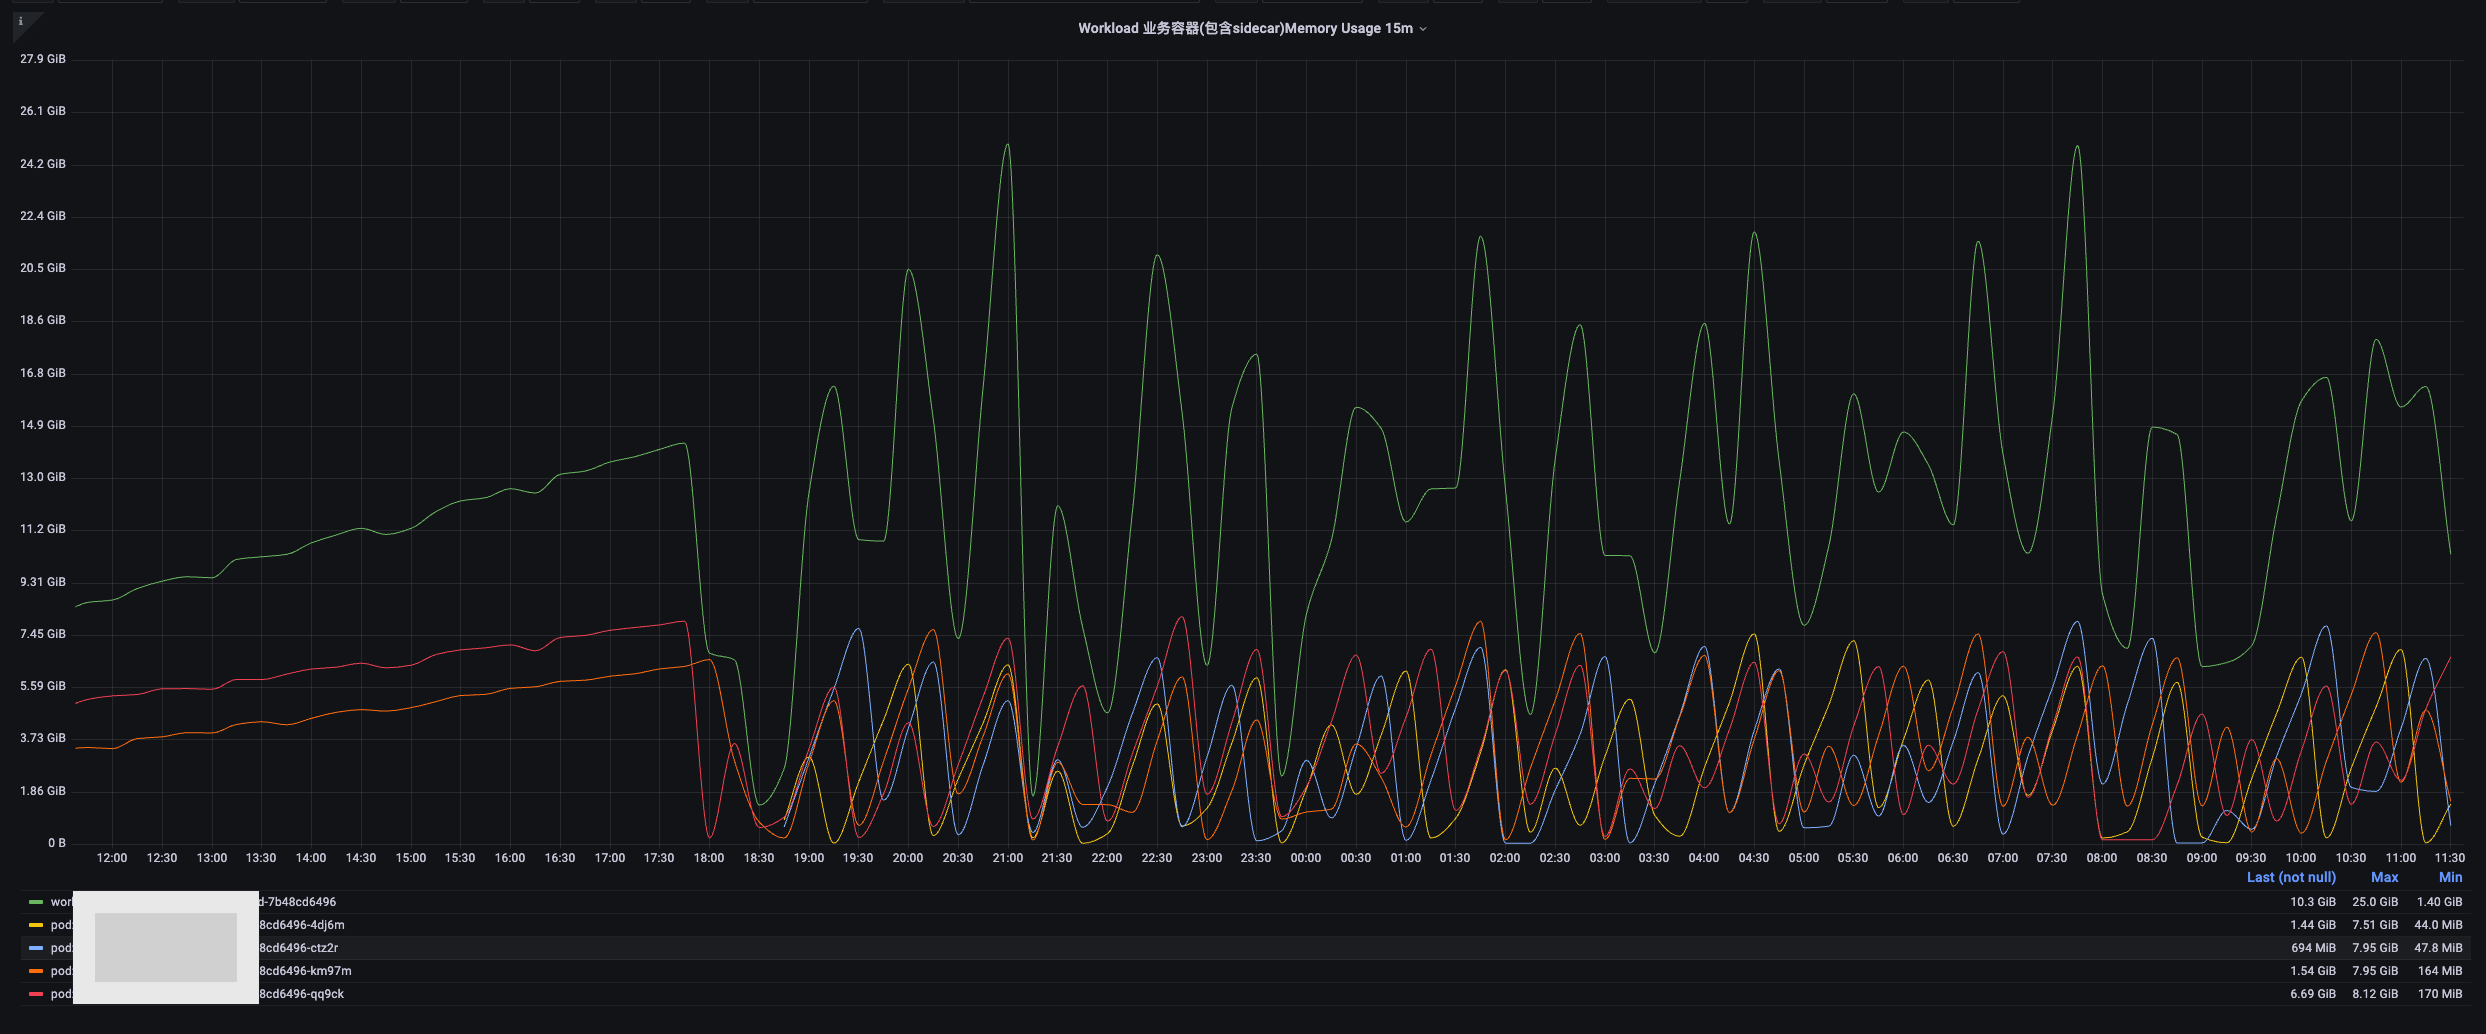Screen dimensions: 2486x1034
Task: Click the blue color marker for pod ctz2r
Action: [x=36, y=948]
